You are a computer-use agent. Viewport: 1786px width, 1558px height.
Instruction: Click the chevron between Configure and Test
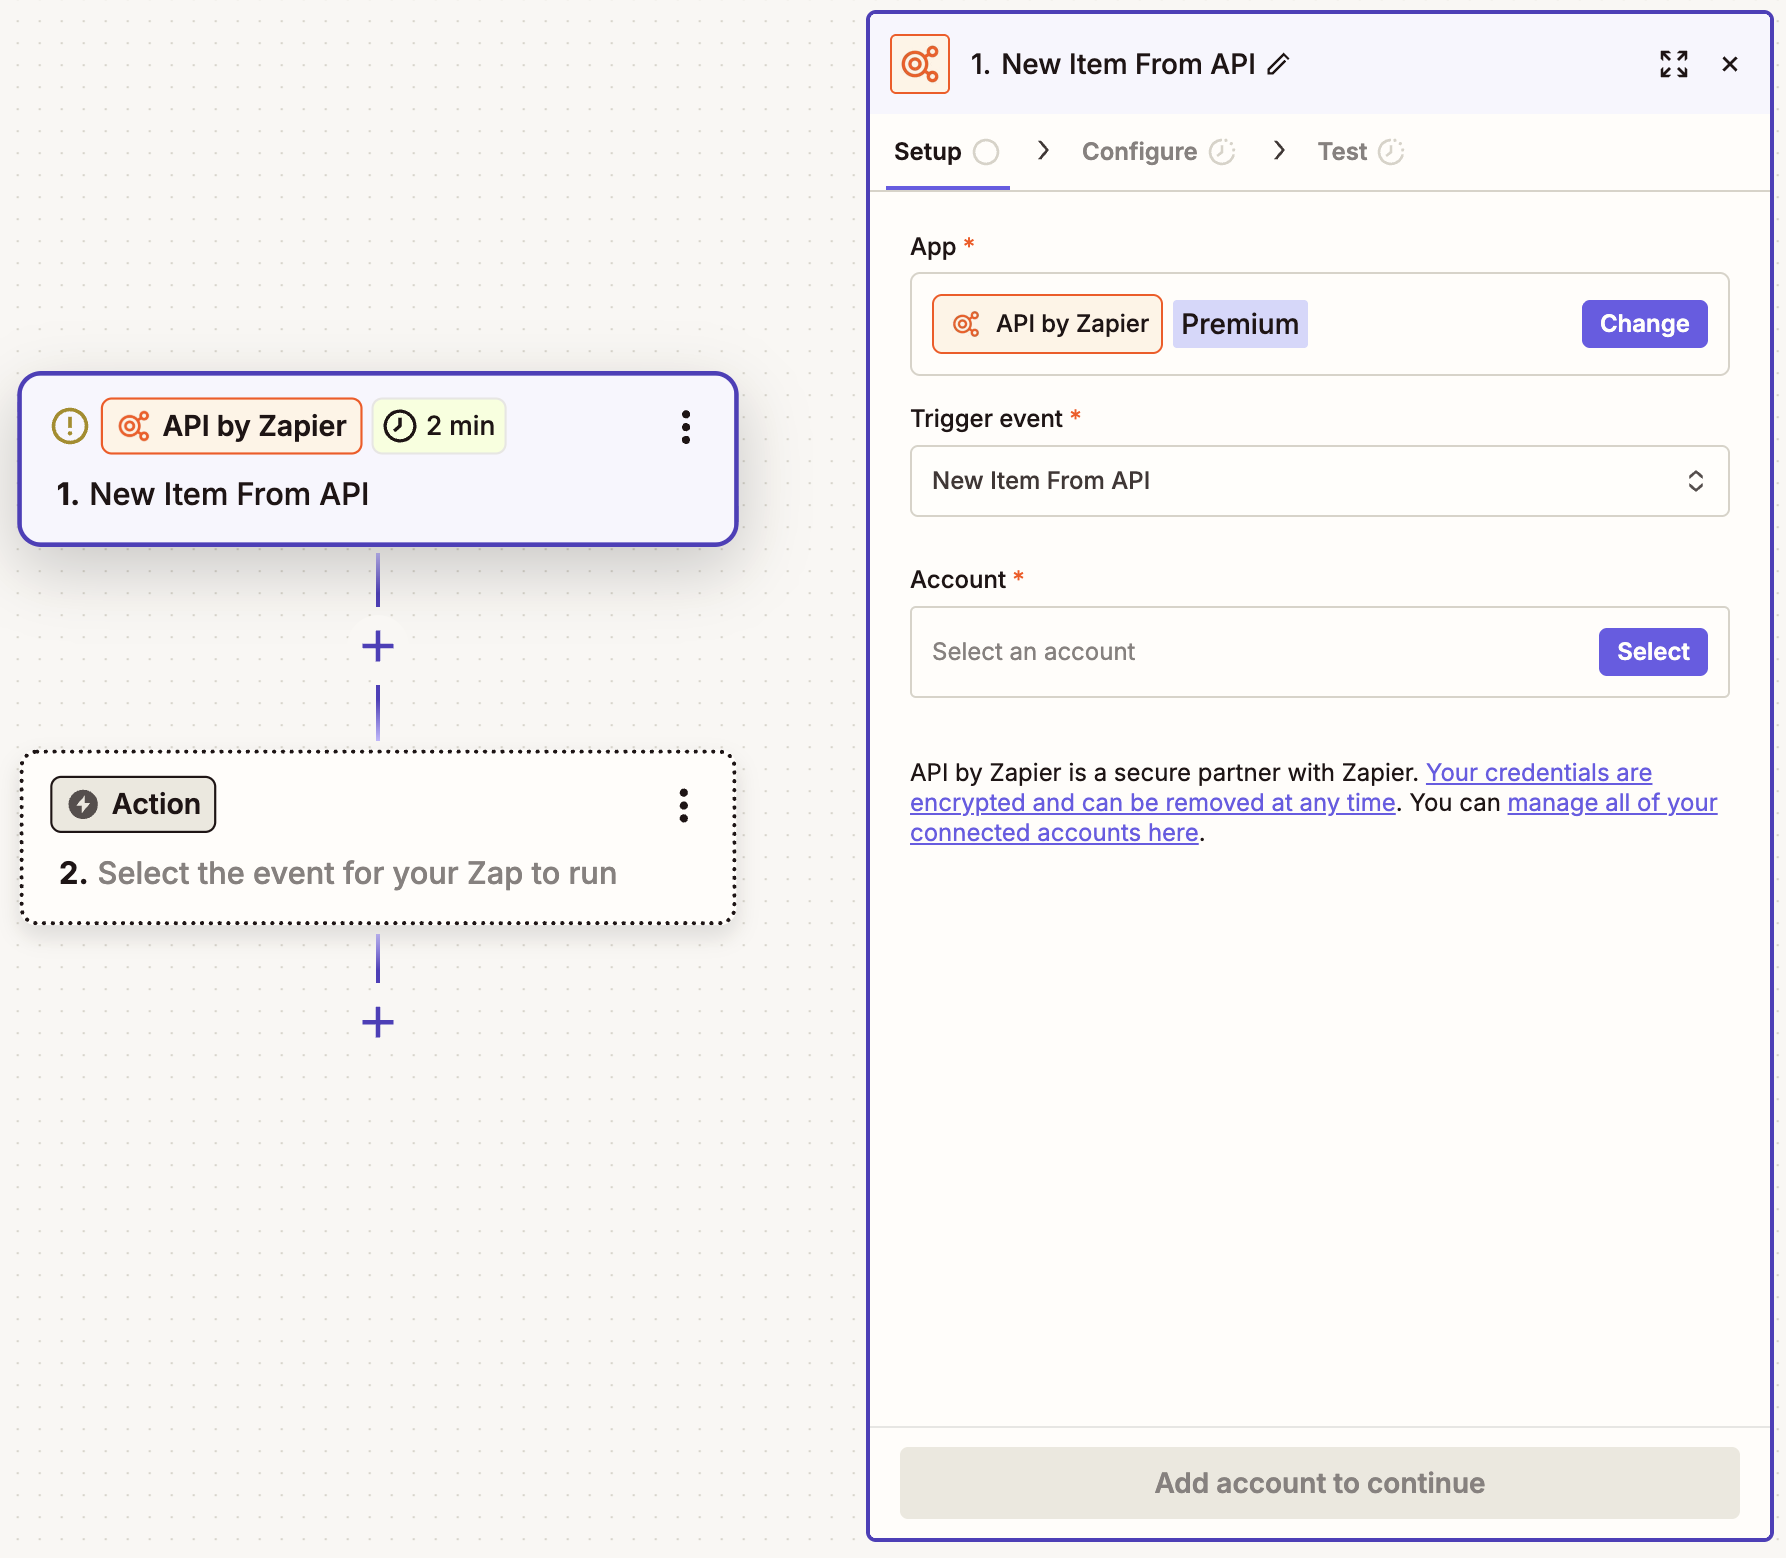coord(1279,151)
